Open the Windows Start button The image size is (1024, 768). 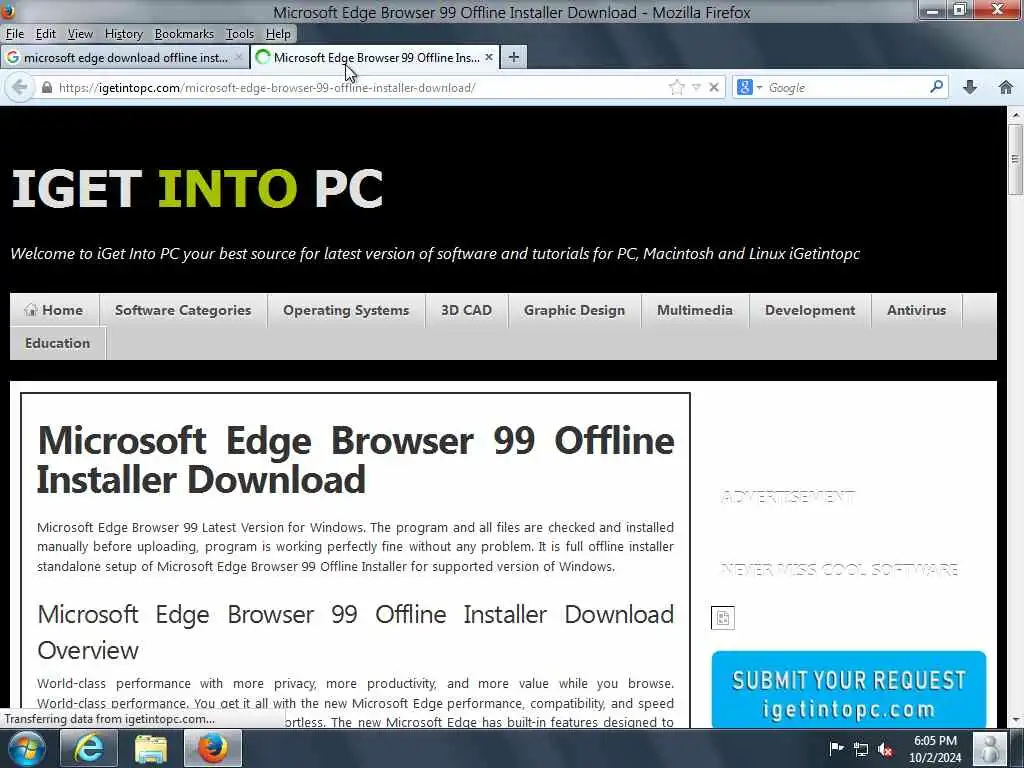pyautogui.click(x=26, y=748)
